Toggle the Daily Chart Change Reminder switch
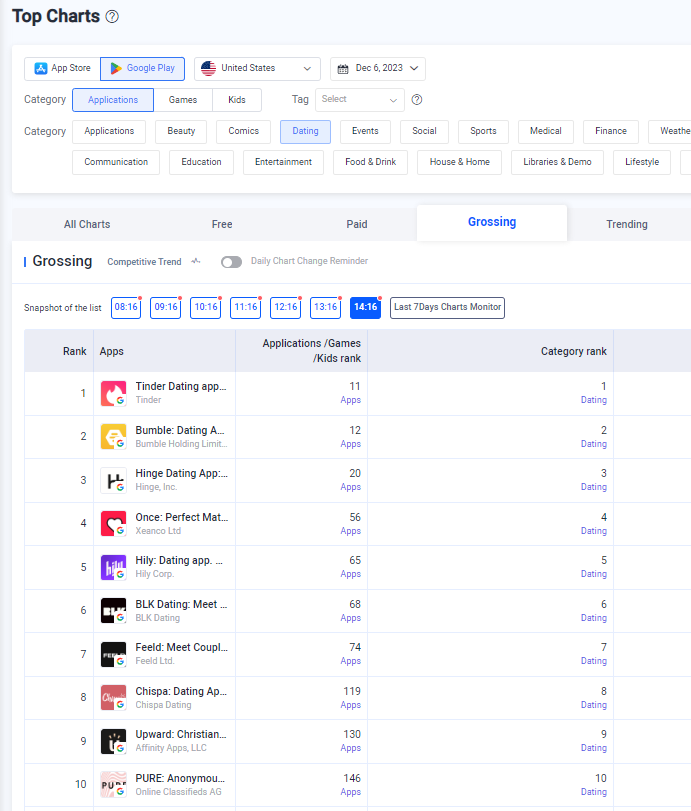Viewport: 691px width, 811px height. click(x=231, y=262)
